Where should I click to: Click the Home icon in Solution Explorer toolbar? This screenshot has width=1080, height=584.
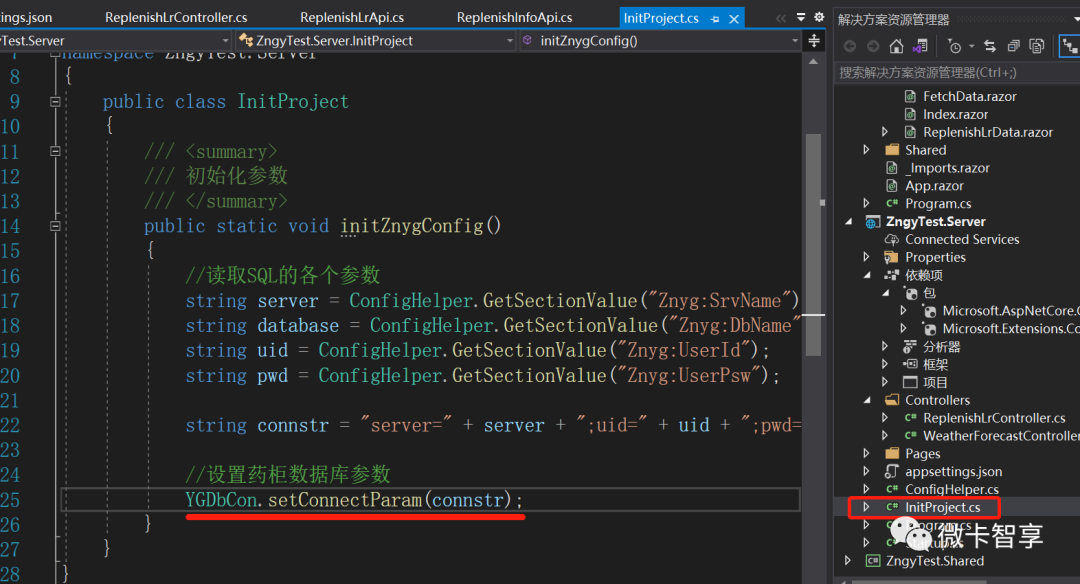896,46
